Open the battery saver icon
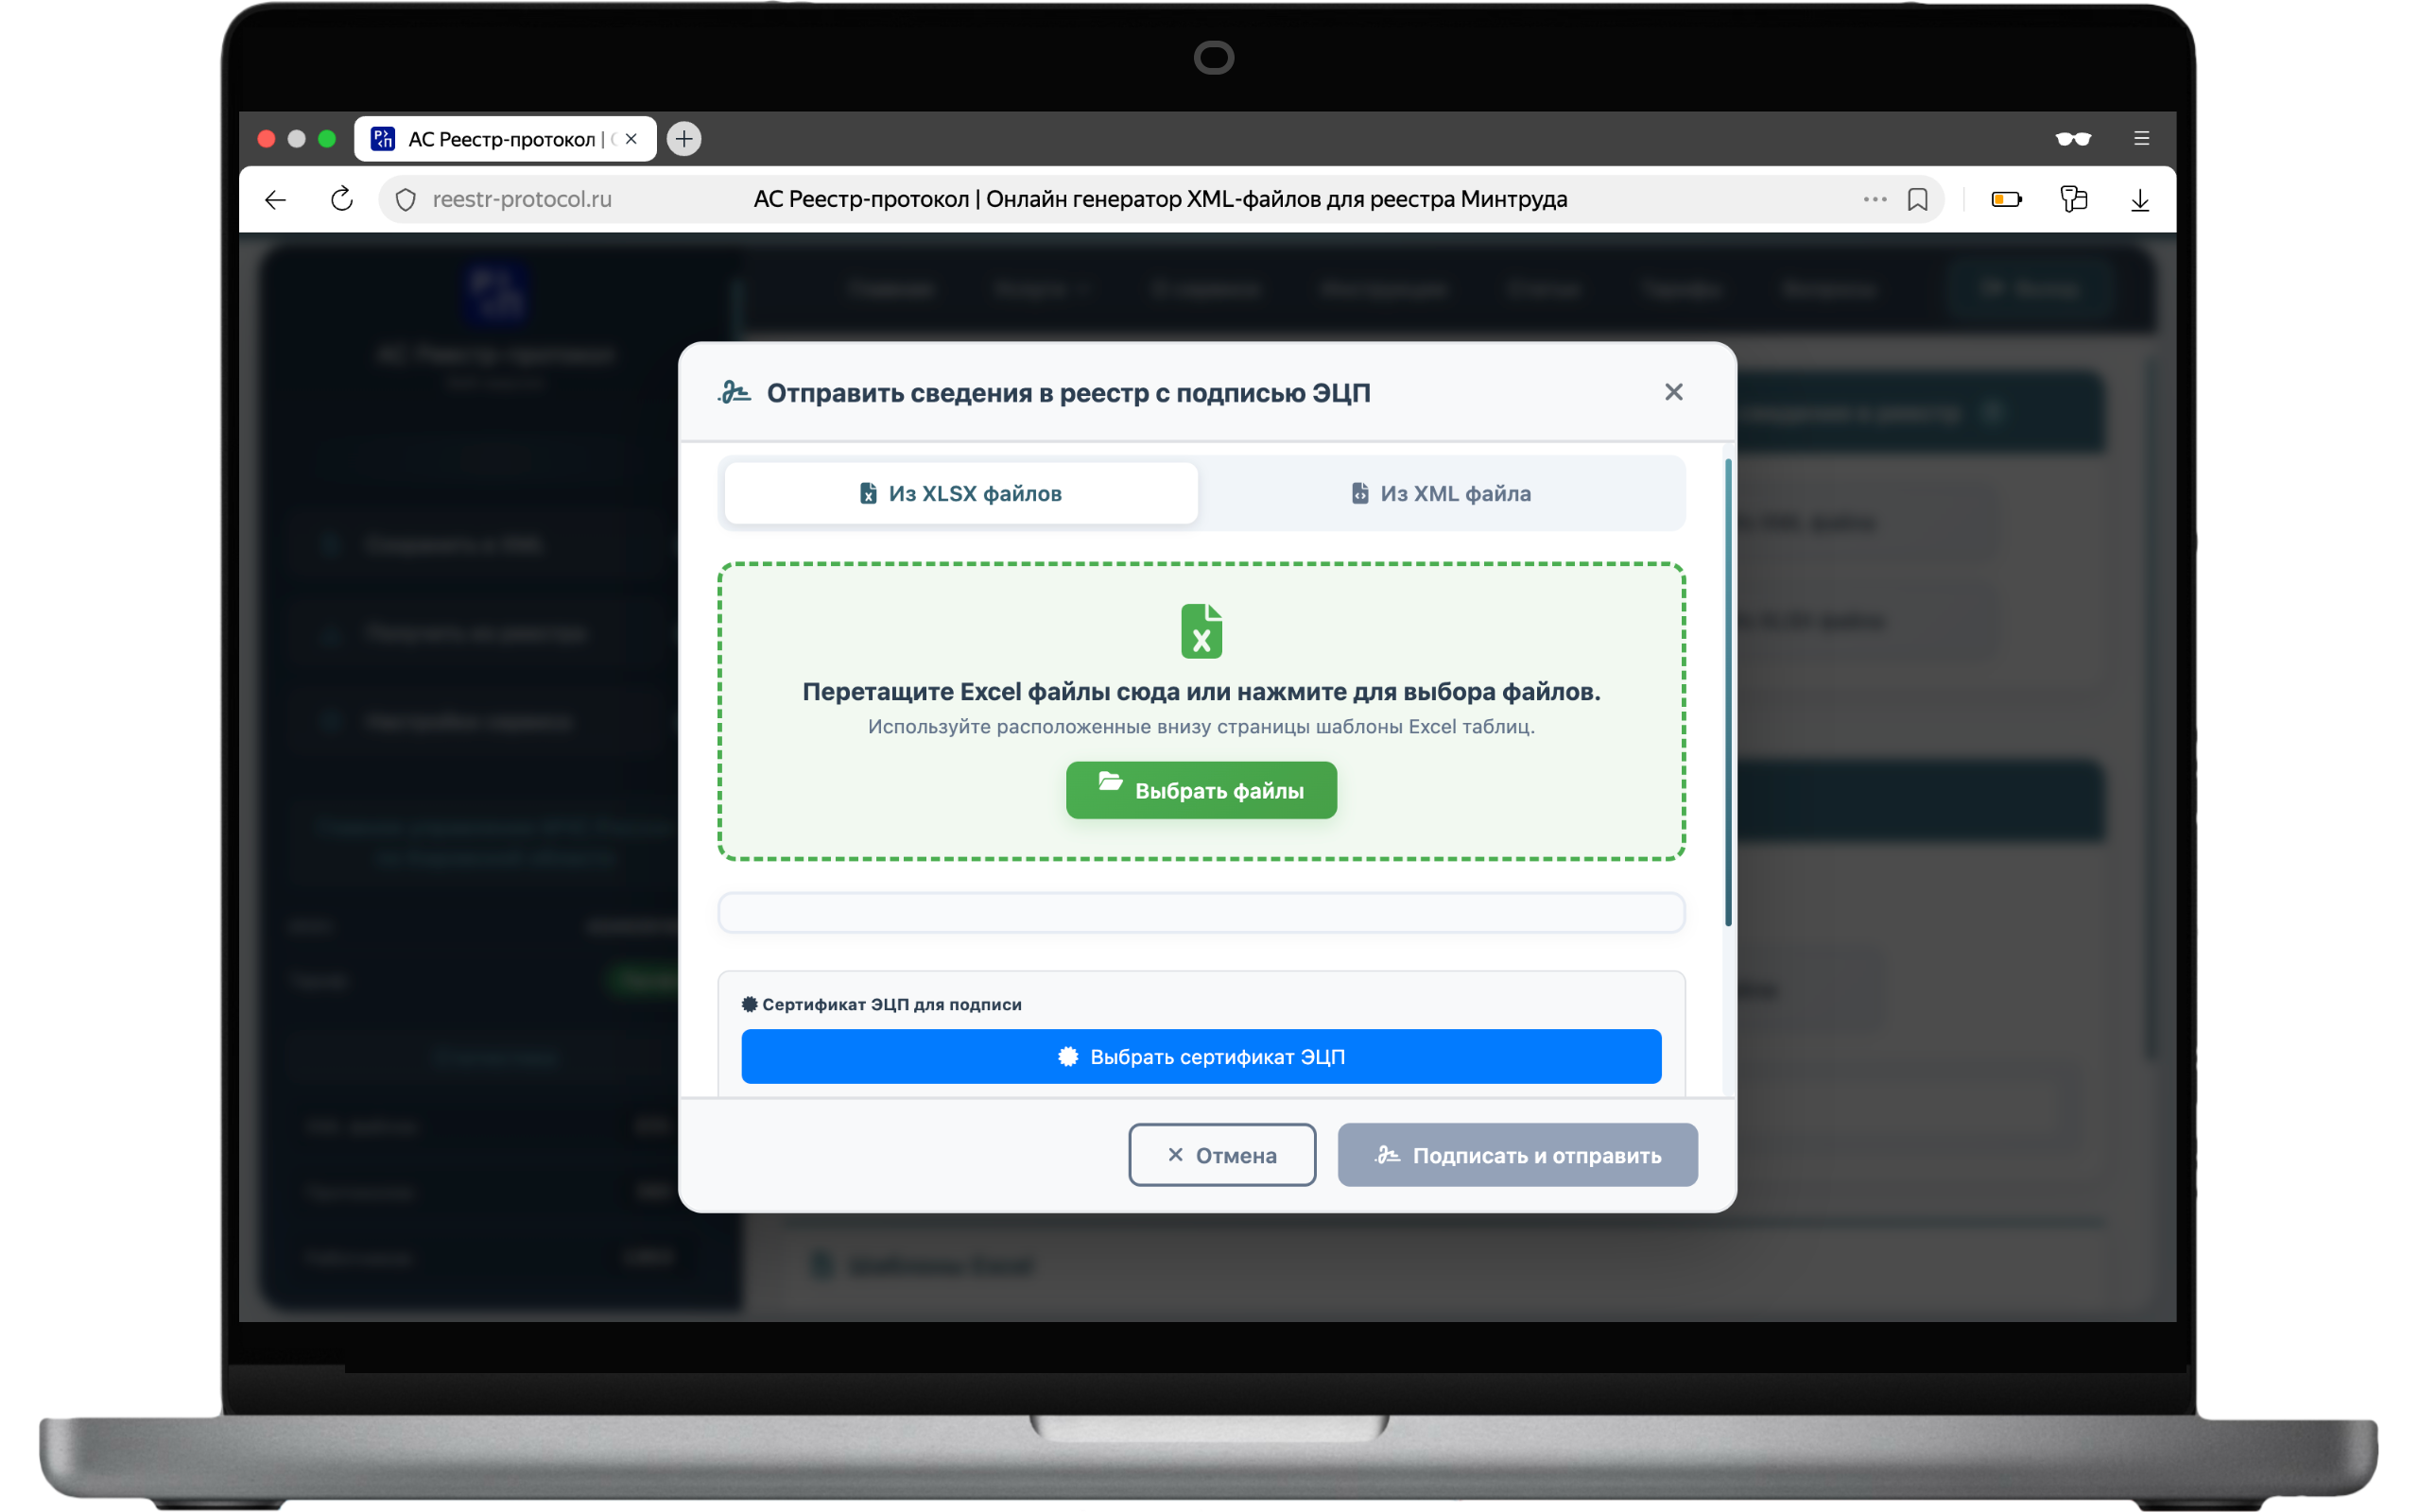 tap(2006, 200)
